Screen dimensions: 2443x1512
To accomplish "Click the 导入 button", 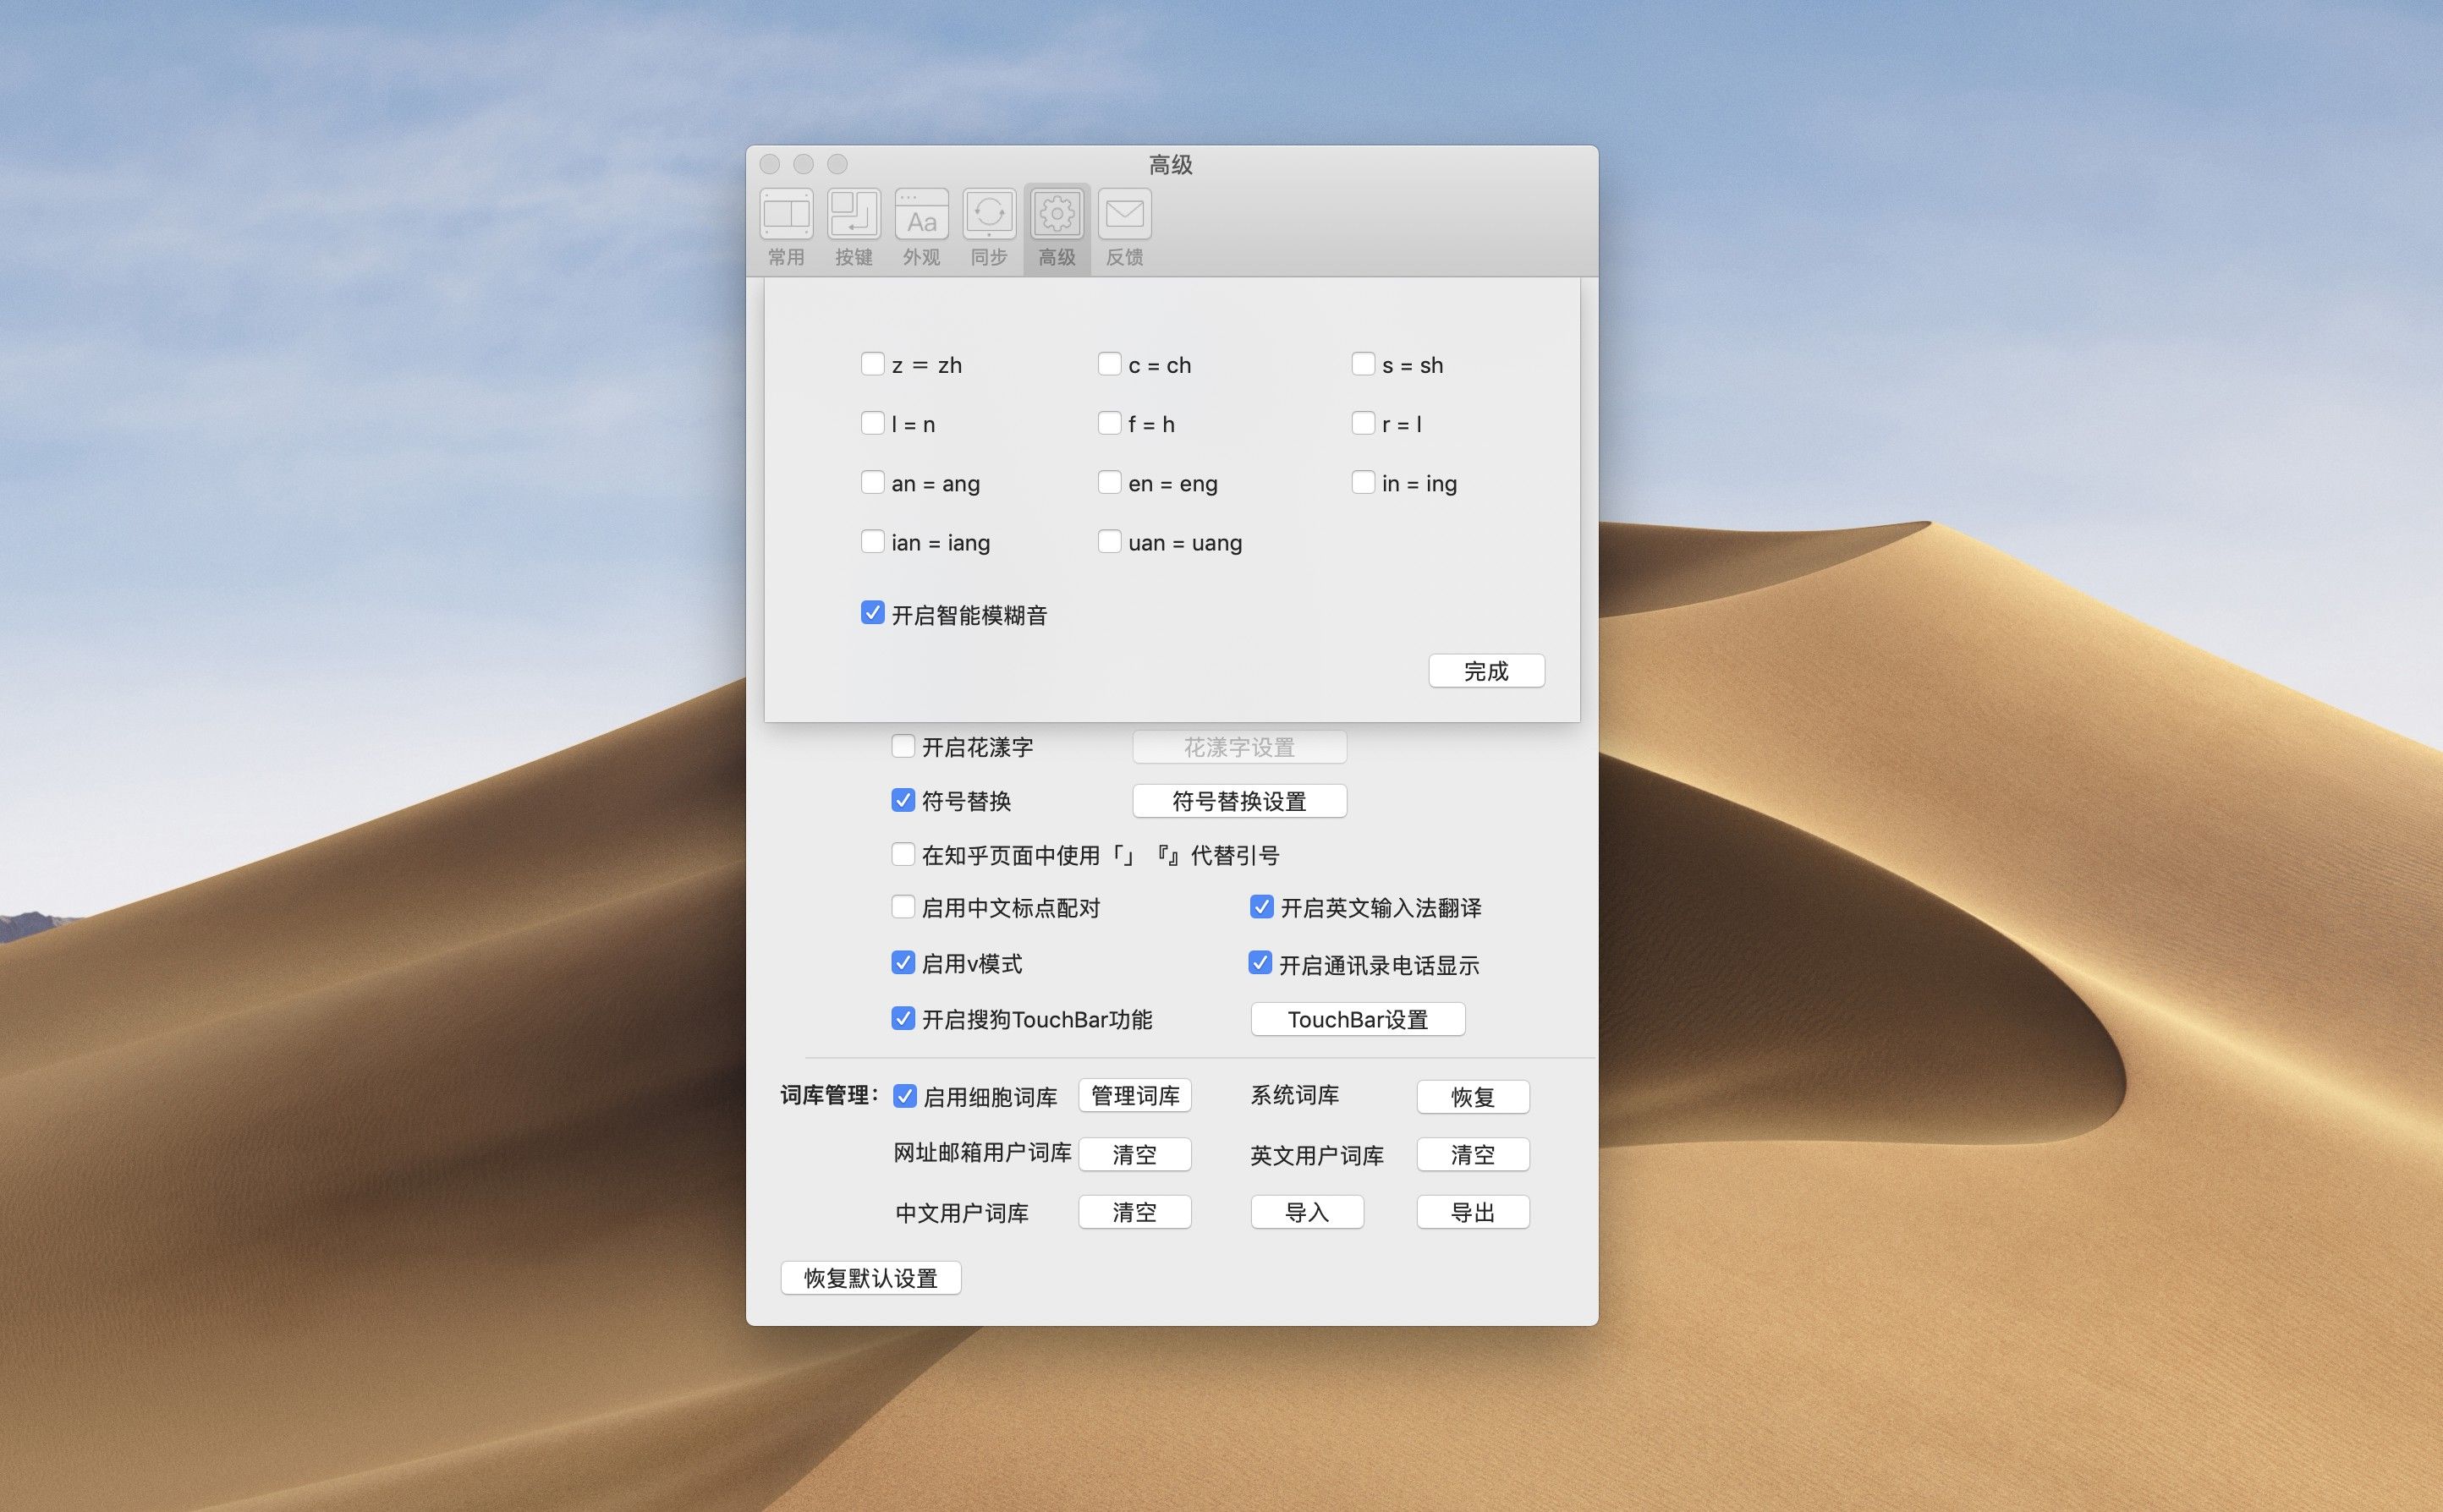I will (x=1307, y=1212).
